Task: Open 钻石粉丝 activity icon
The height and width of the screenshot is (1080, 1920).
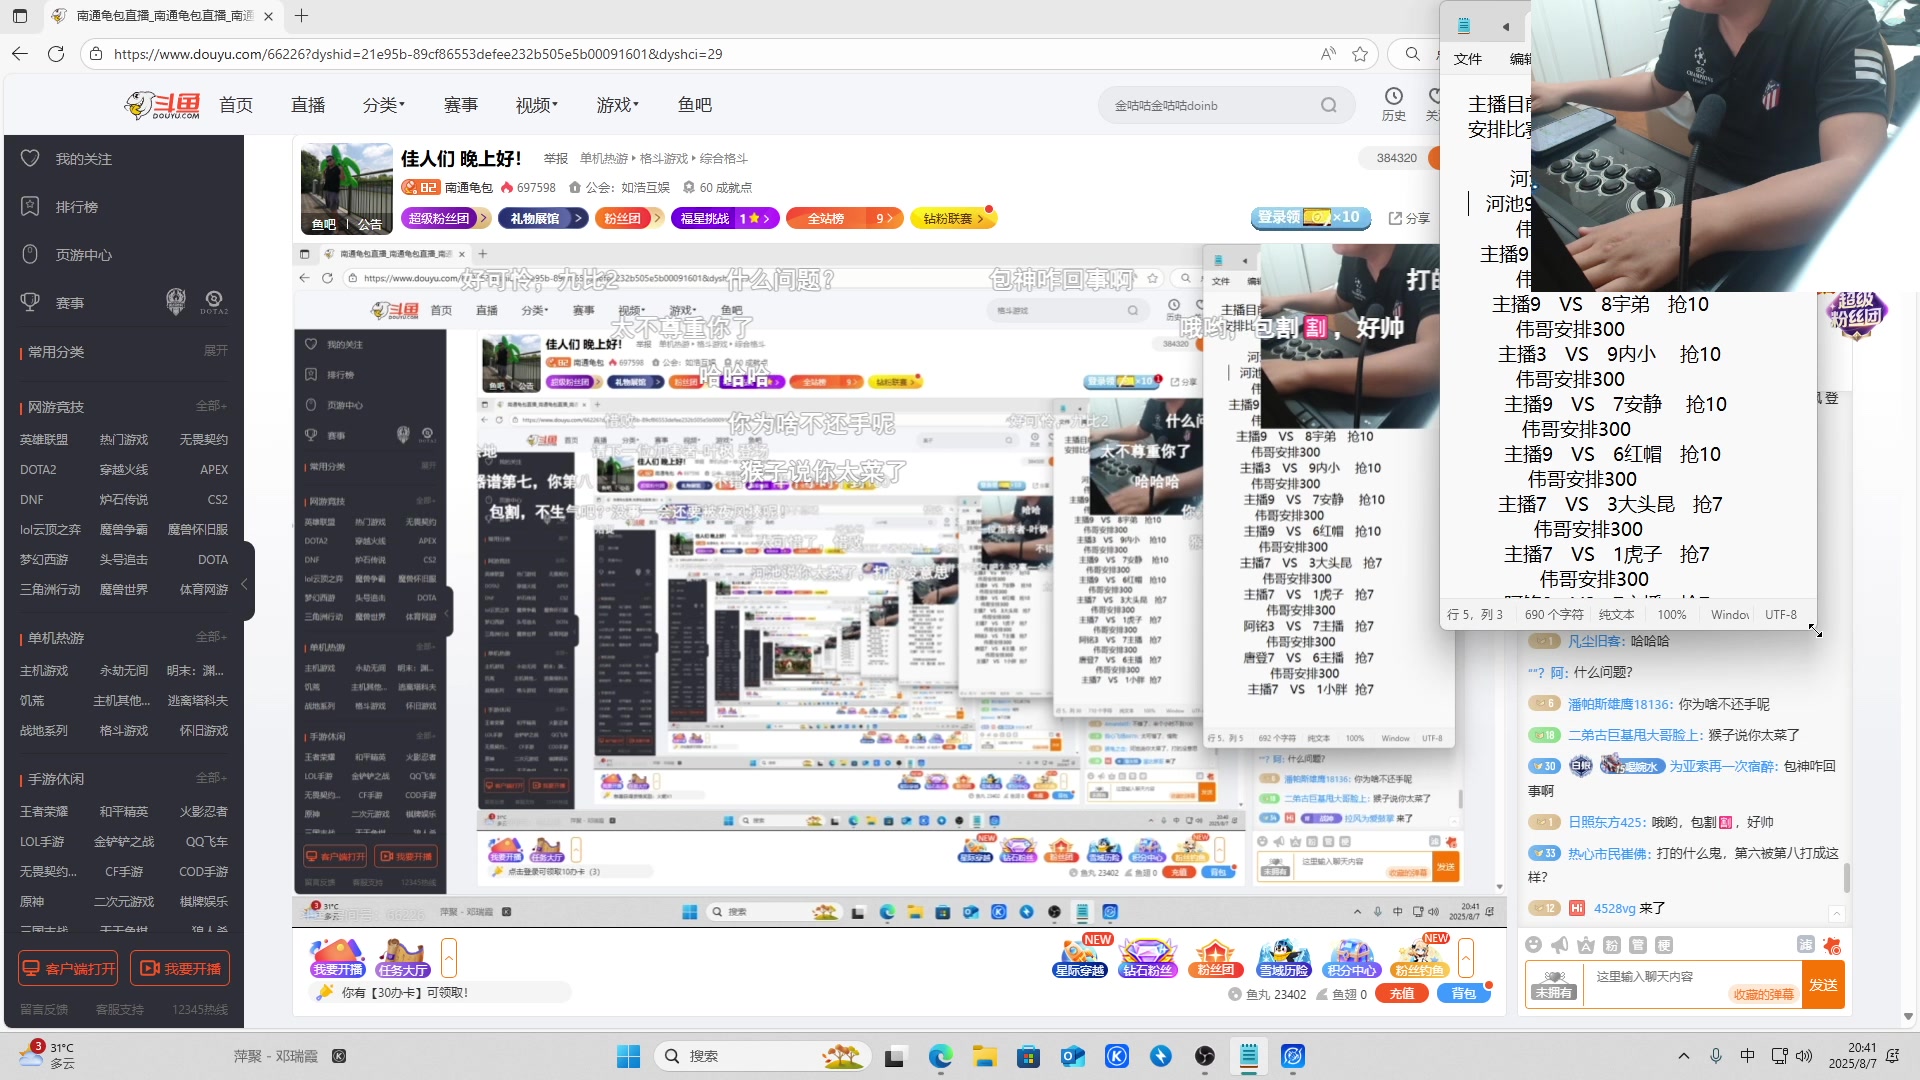Action: (1147, 957)
